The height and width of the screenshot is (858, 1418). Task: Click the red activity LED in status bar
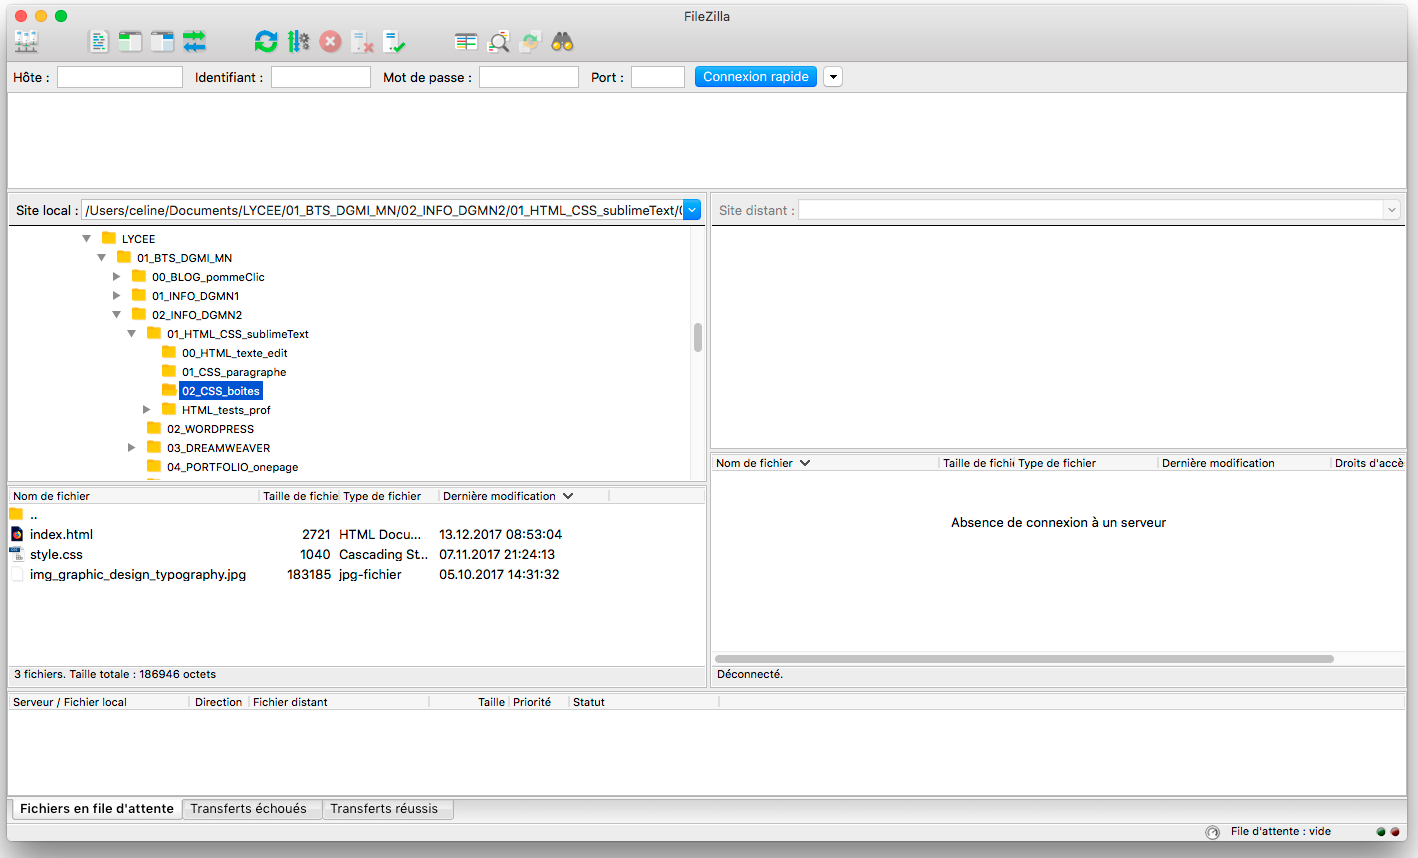point(1395,832)
